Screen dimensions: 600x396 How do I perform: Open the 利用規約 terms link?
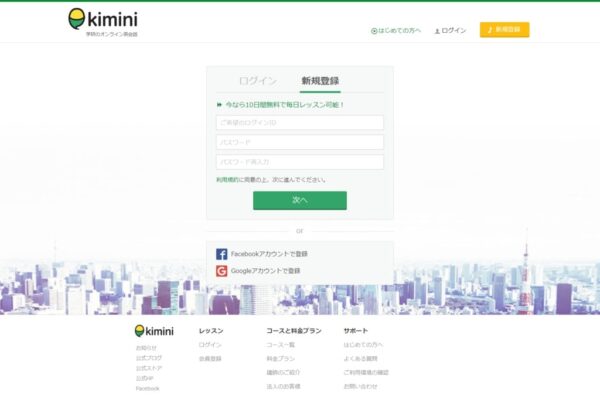click(x=227, y=180)
